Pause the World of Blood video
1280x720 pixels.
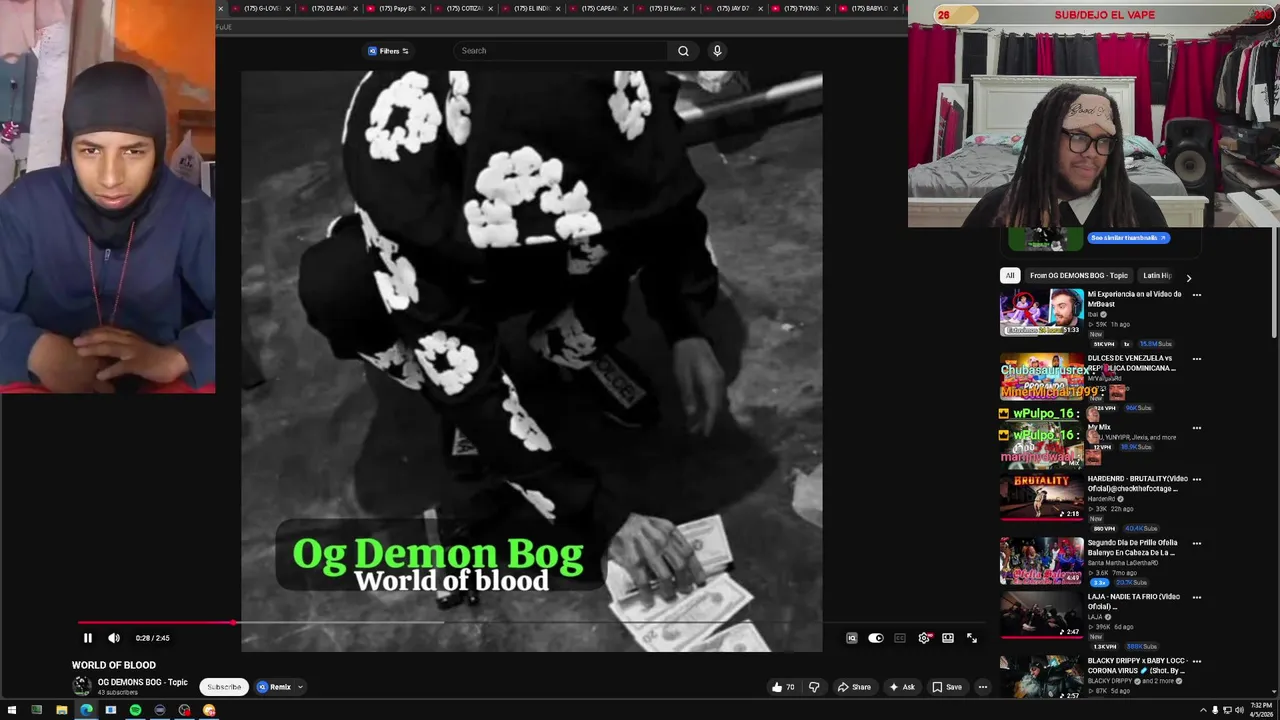point(88,638)
